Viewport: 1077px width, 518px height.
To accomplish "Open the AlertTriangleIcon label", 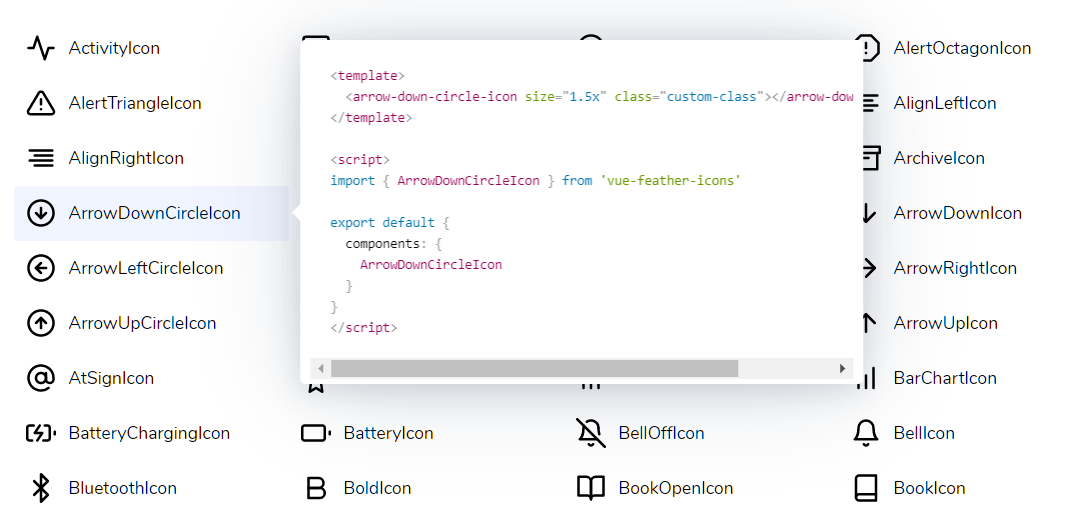I will pos(135,103).
